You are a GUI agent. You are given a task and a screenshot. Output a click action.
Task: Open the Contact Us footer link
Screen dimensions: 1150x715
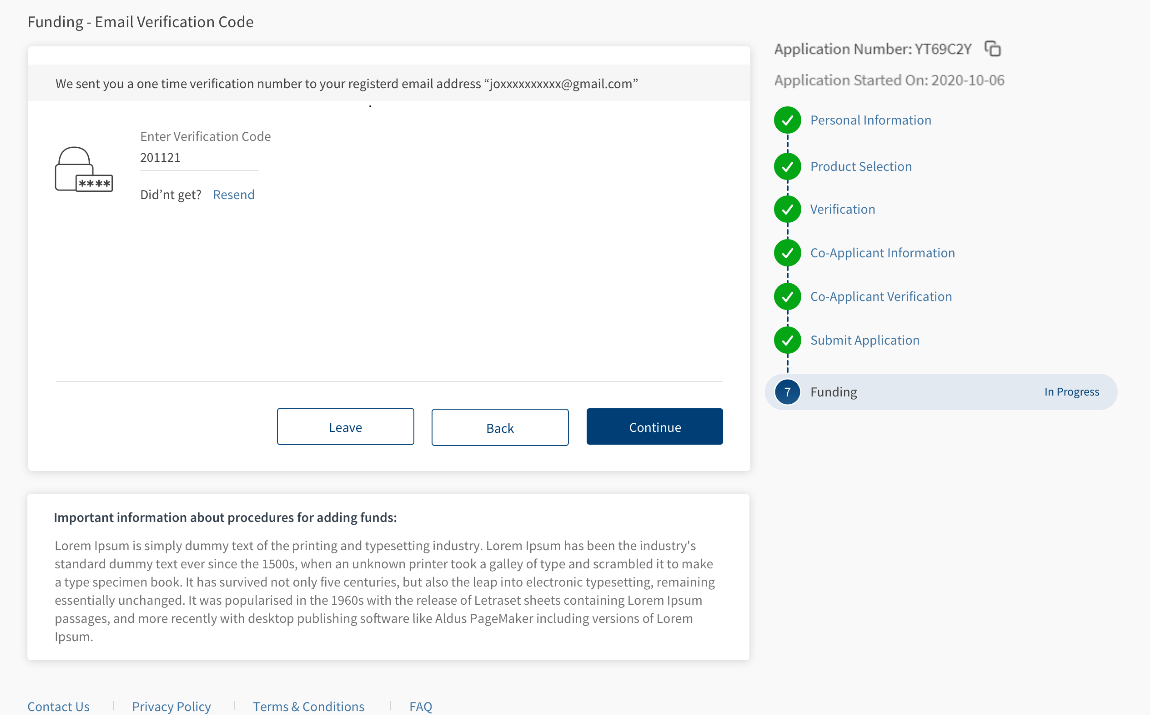pos(58,706)
